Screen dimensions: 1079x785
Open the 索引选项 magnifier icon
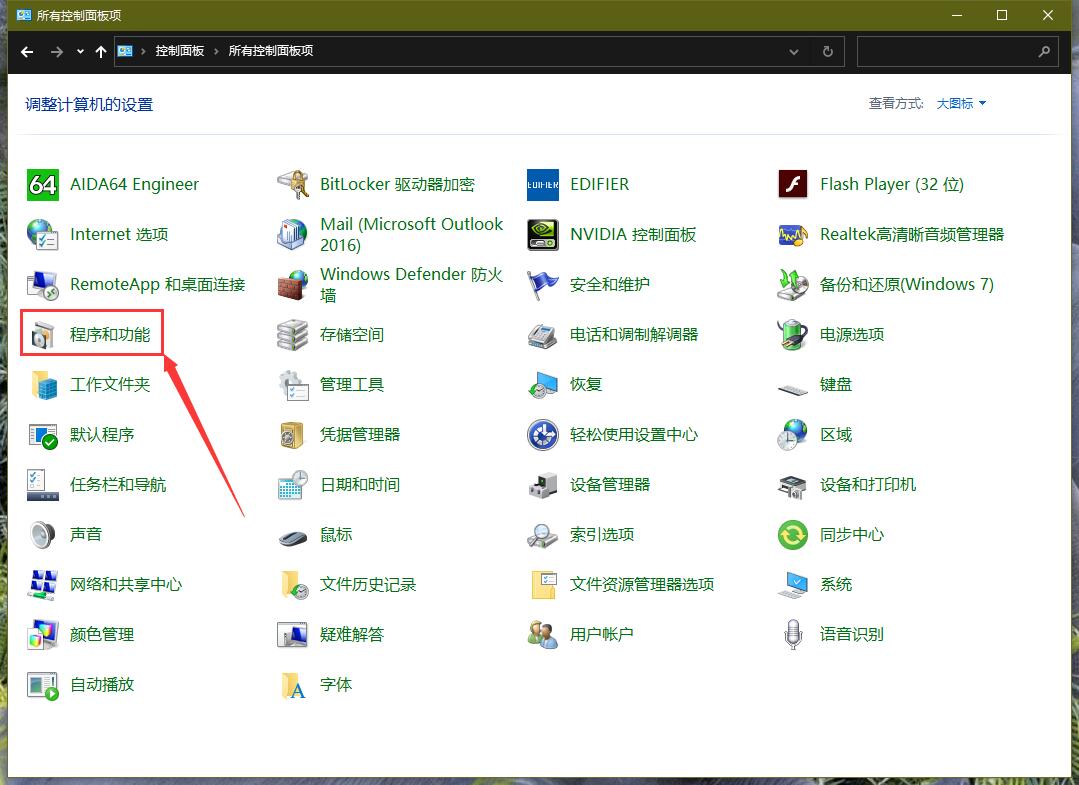542,535
